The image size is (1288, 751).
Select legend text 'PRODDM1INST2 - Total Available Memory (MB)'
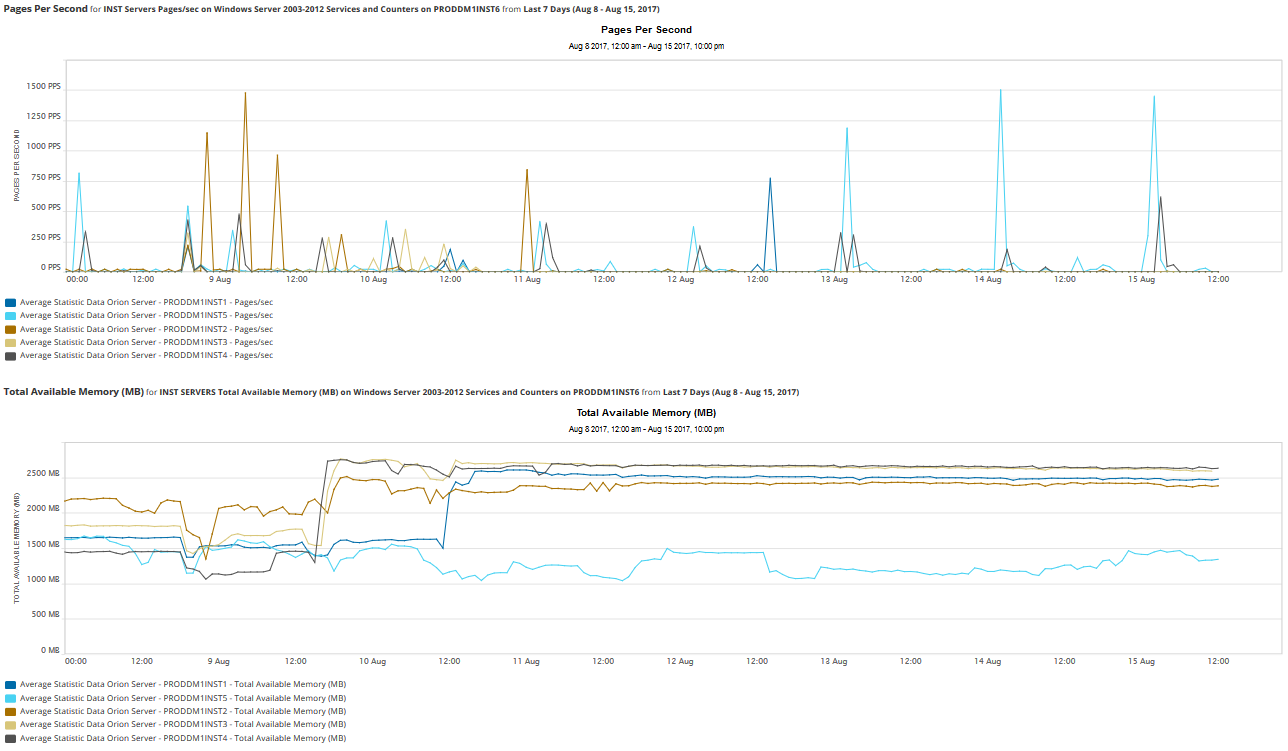click(x=255, y=711)
